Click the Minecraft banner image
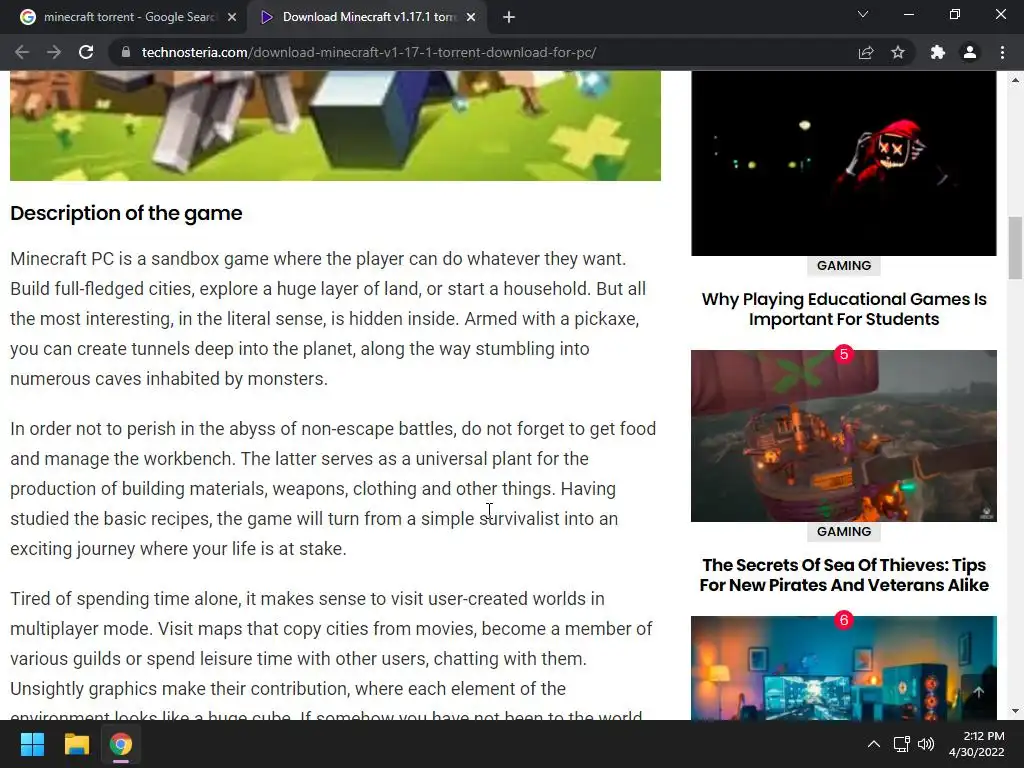This screenshot has width=1024, height=768. [x=335, y=125]
